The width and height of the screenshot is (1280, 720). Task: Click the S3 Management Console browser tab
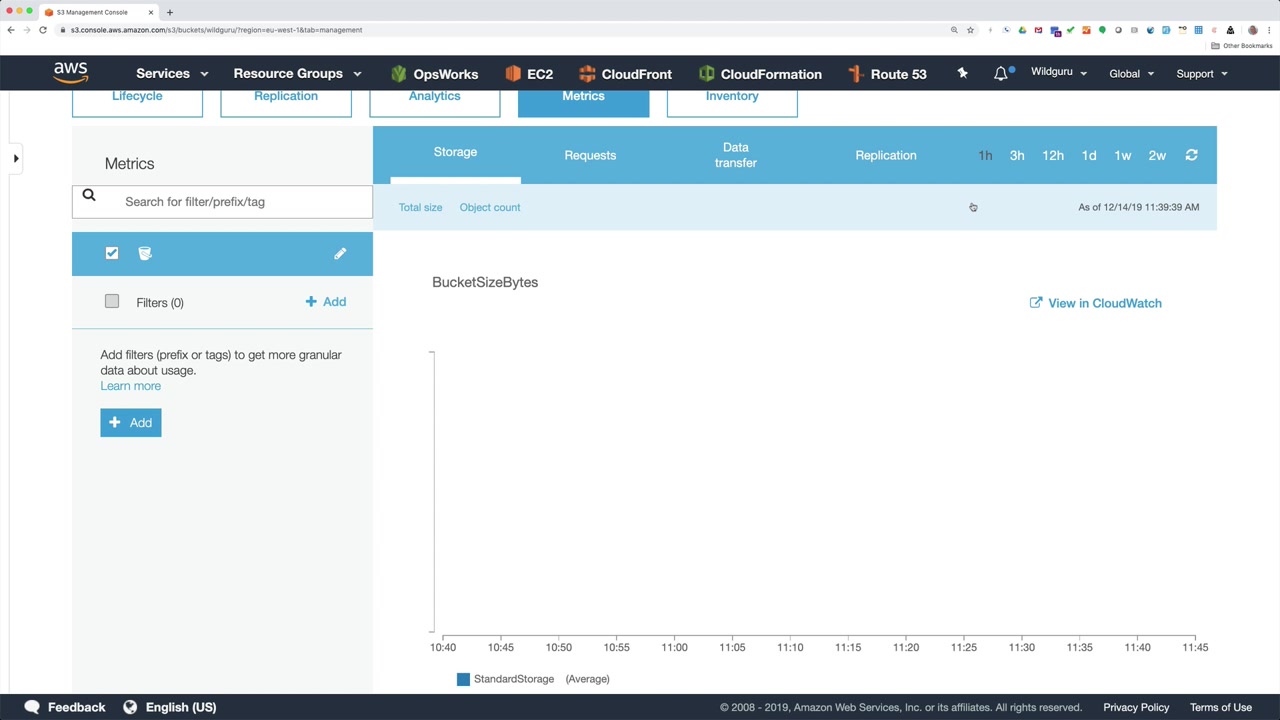97,12
